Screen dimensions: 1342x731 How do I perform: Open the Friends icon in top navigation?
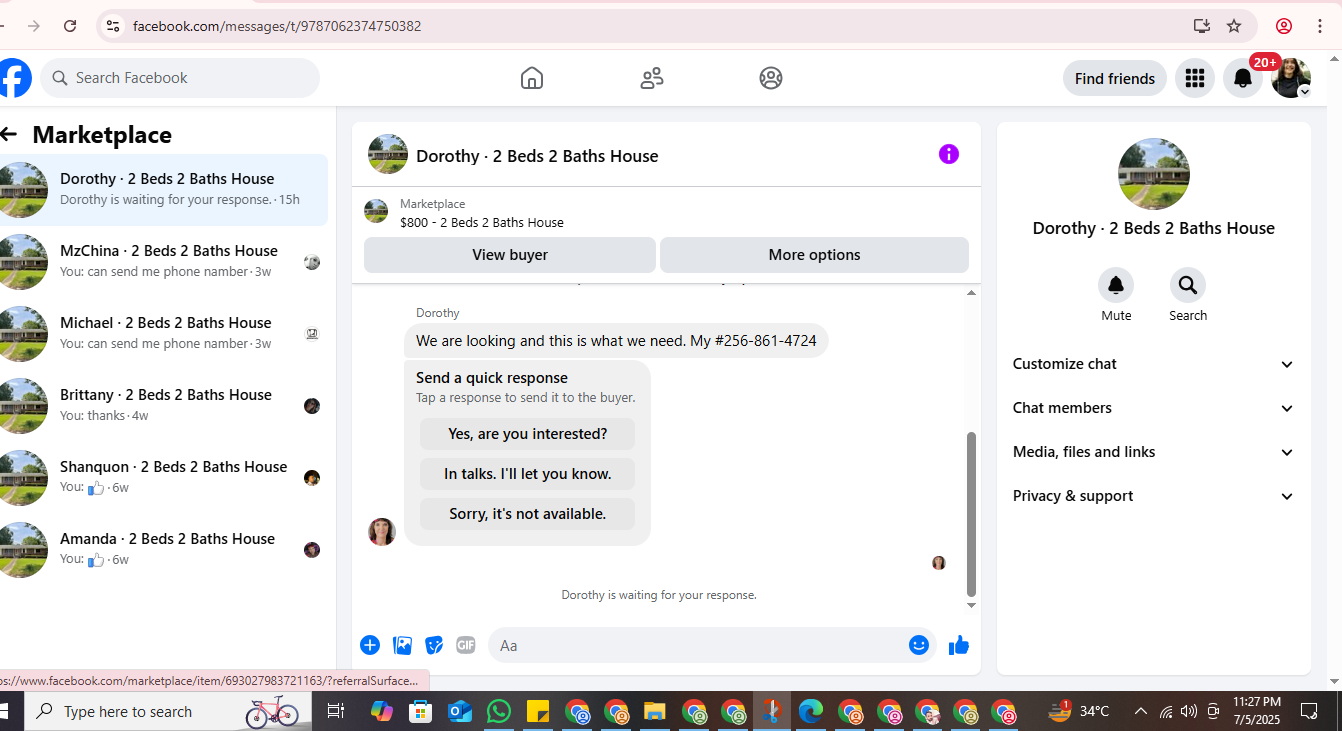pyautogui.click(x=652, y=78)
